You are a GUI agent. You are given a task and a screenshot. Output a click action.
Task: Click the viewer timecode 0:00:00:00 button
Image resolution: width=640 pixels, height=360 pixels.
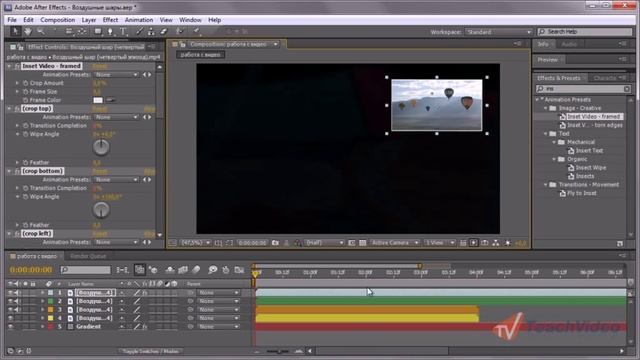[252, 243]
